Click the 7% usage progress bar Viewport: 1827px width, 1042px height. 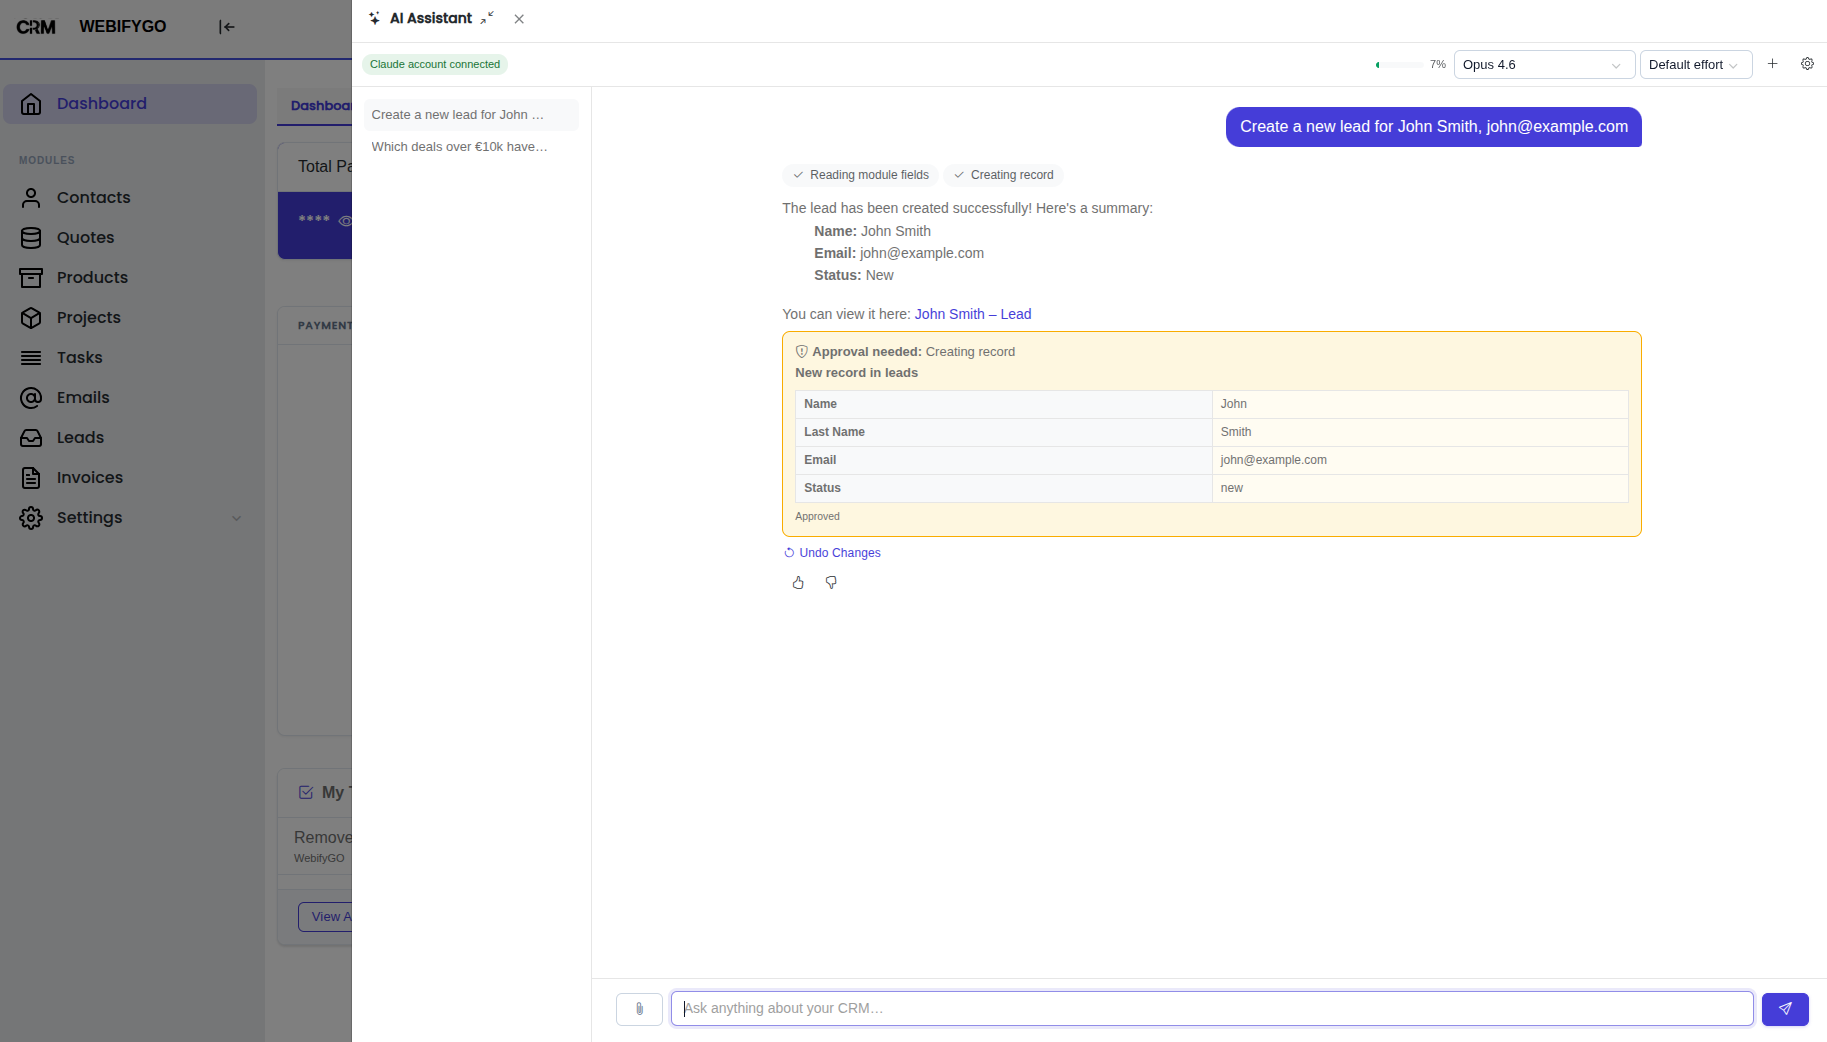click(1400, 65)
